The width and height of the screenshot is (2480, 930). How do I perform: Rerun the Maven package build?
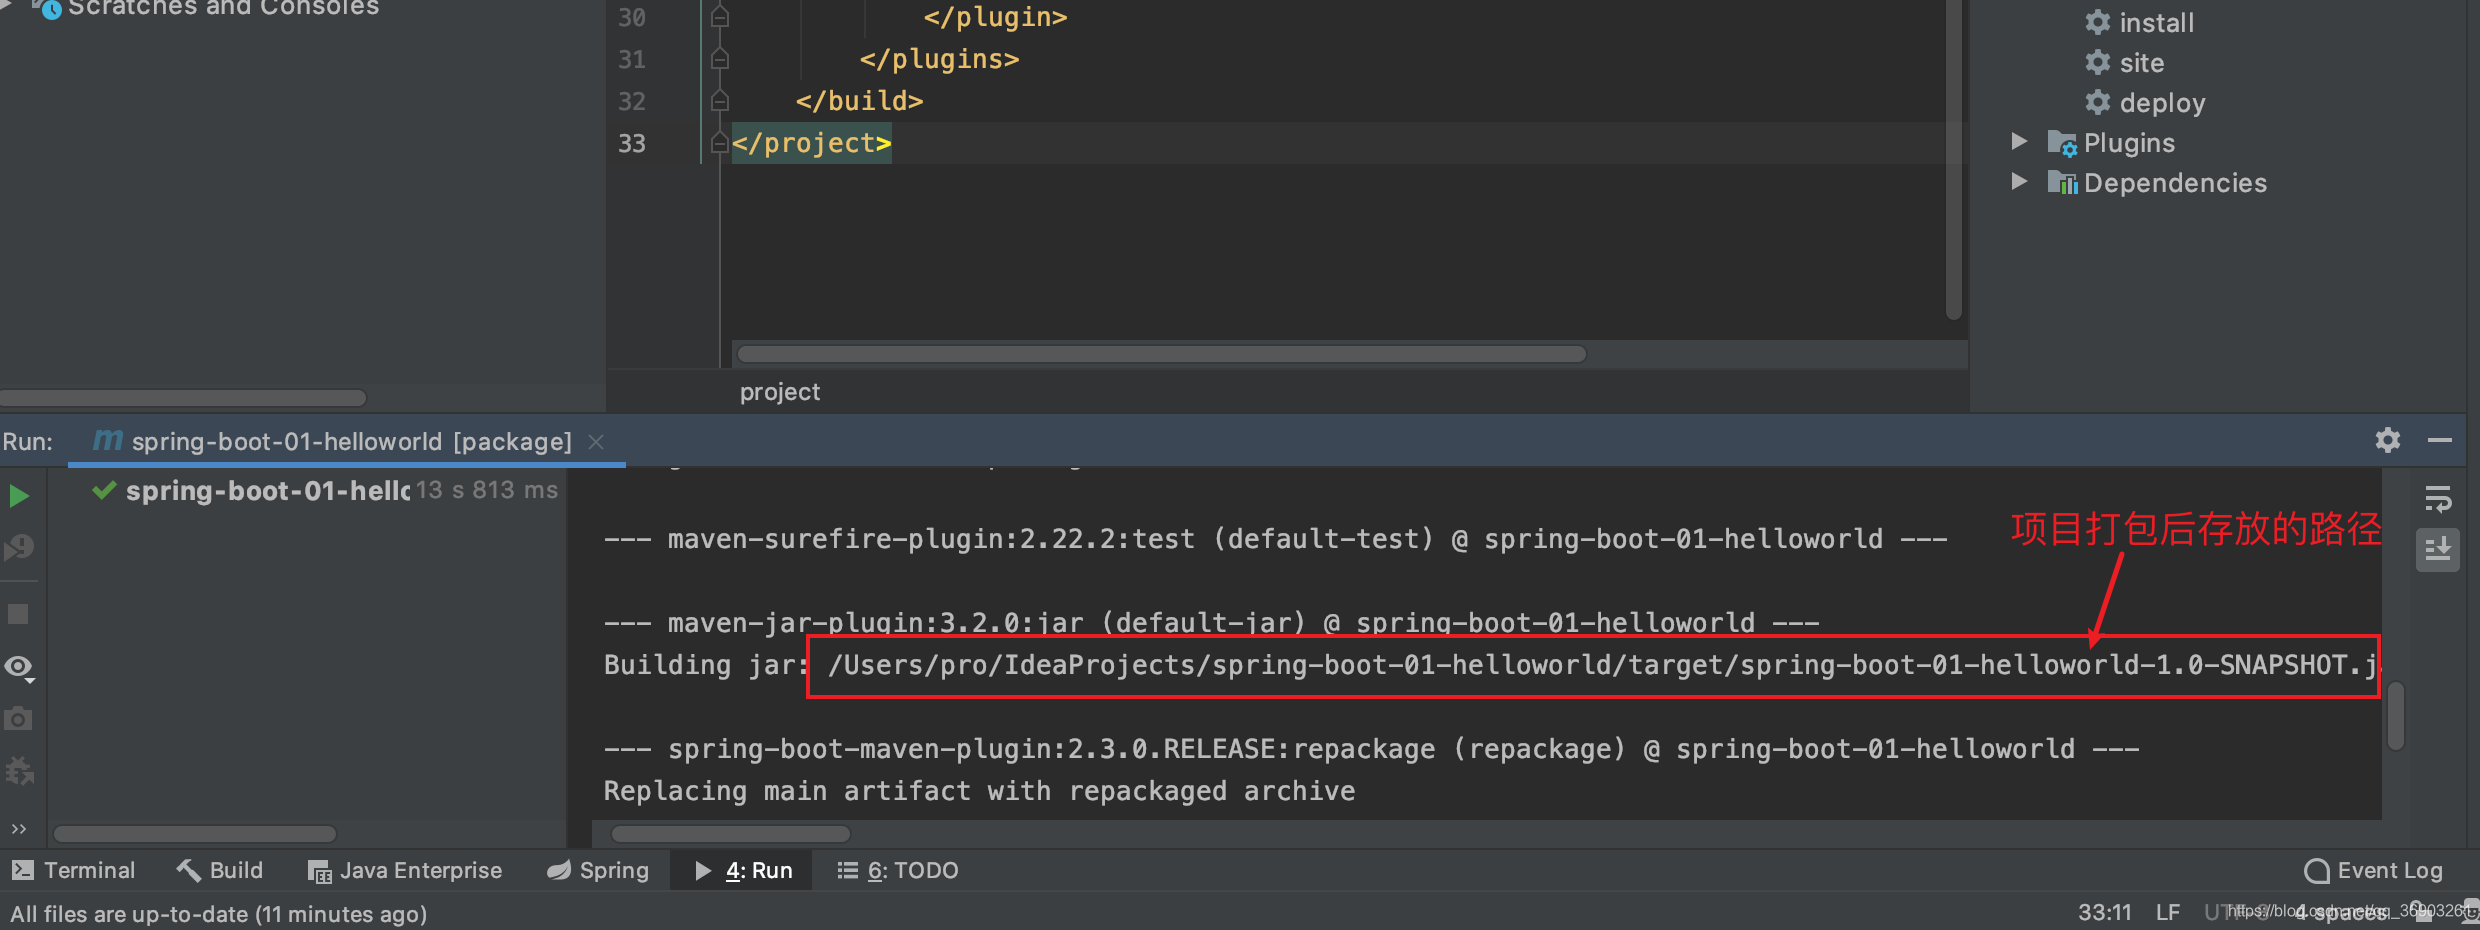[19, 496]
